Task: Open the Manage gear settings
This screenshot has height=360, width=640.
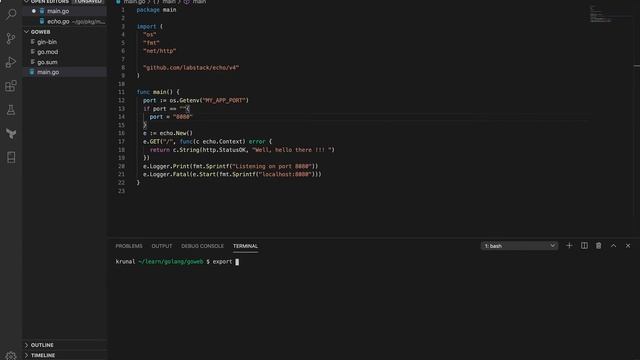Action: tap(11, 356)
